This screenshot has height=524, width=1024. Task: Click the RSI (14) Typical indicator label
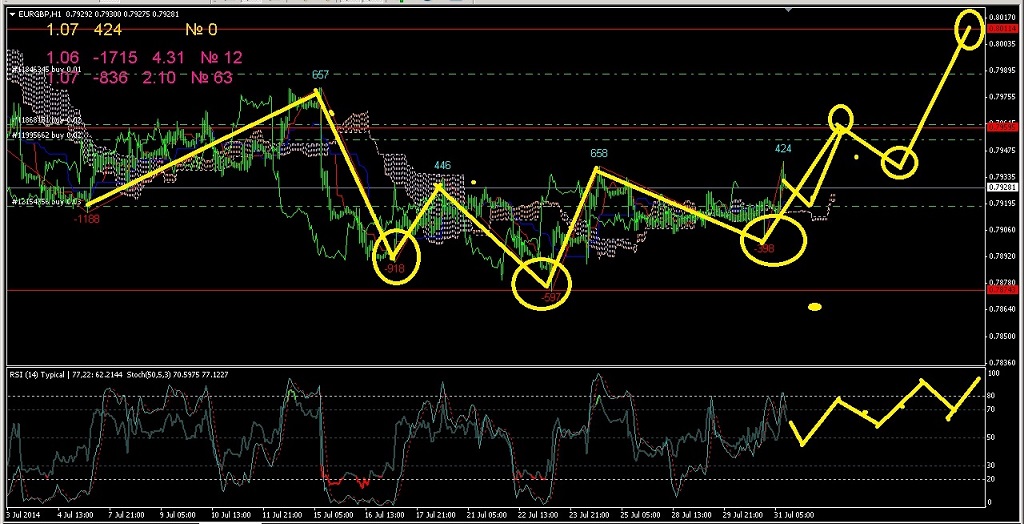coord(41,375)
